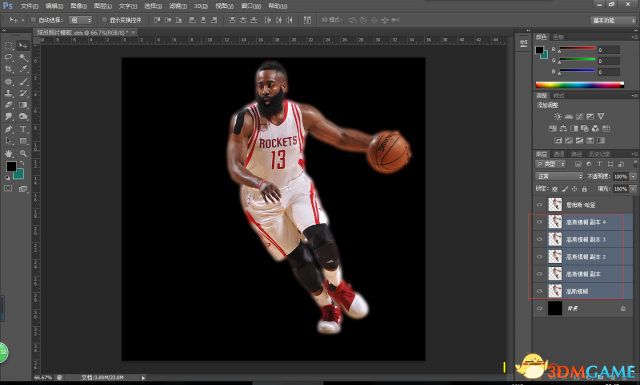Select the Rectangular Marquee tool

coord(9,45)
